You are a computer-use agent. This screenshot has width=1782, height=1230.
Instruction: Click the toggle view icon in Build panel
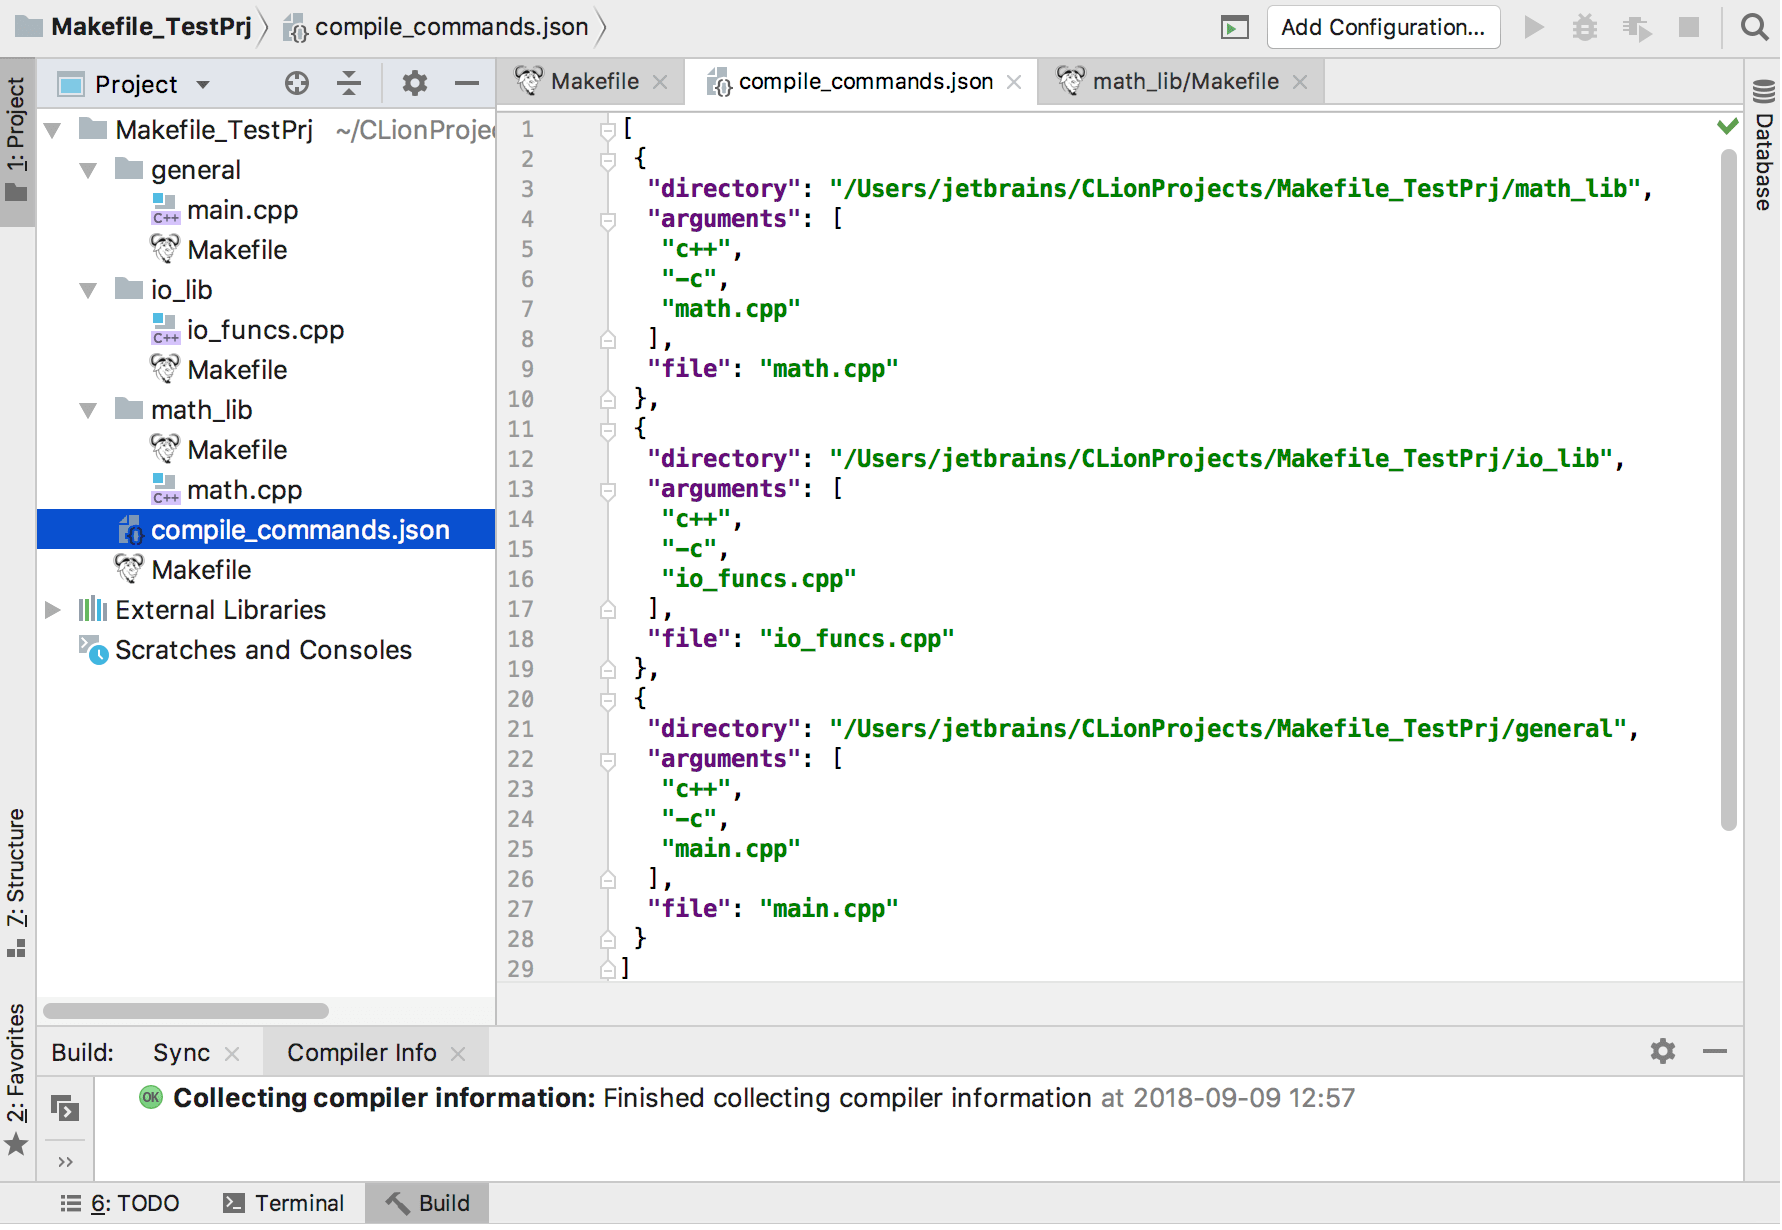coord(65,1109)
